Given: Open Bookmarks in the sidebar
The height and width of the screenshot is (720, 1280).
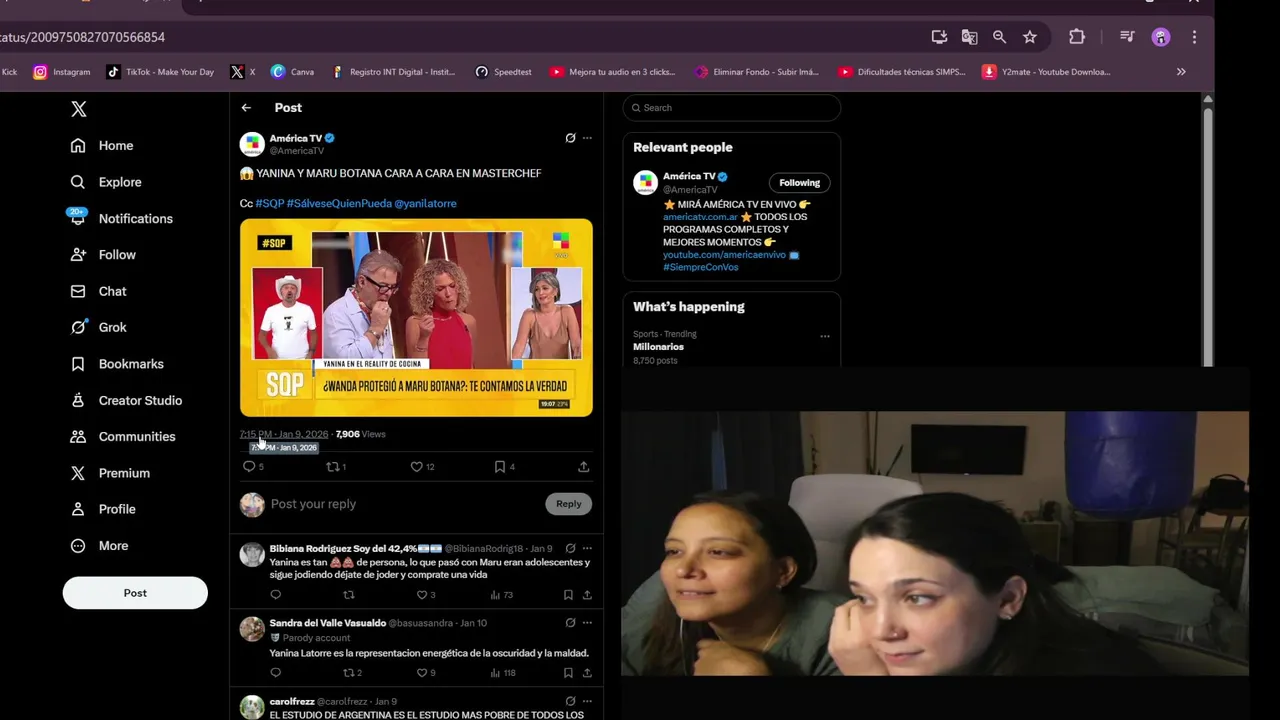Looking at the screenshot, I should click(x=117, y=364).
